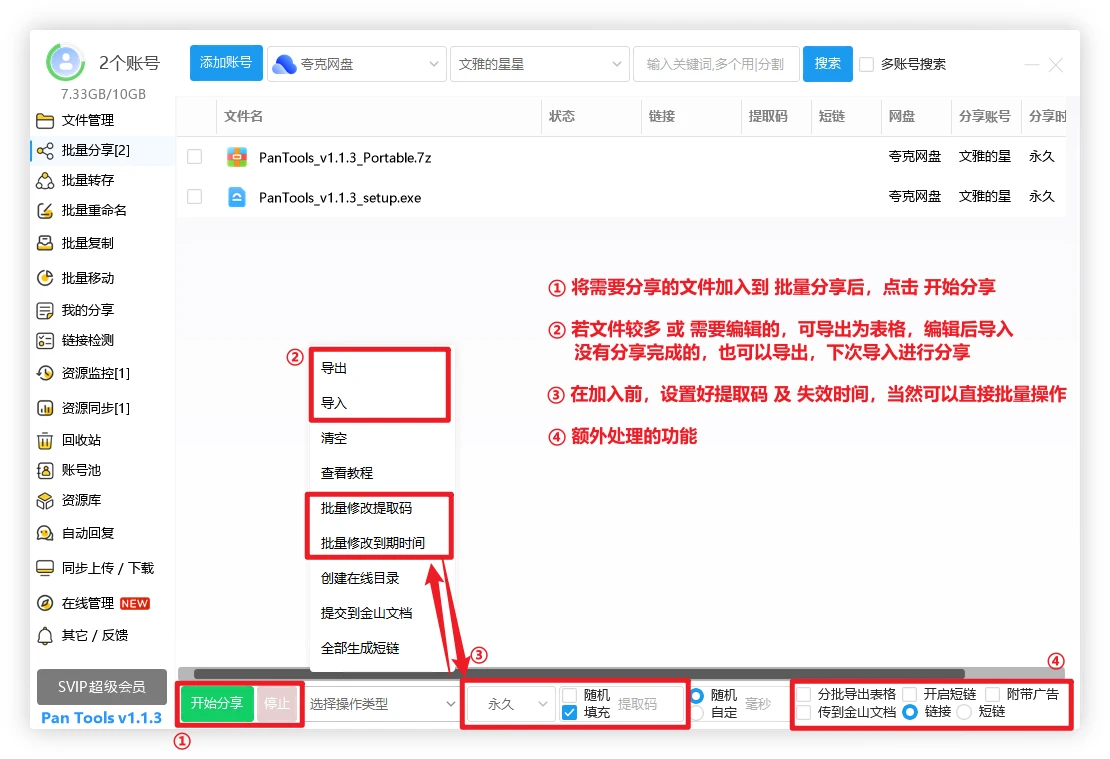Viewport: 1110px width, 759px height.
Task: Open the 文雅的星星 account dropdown
Action: point(539,64)
